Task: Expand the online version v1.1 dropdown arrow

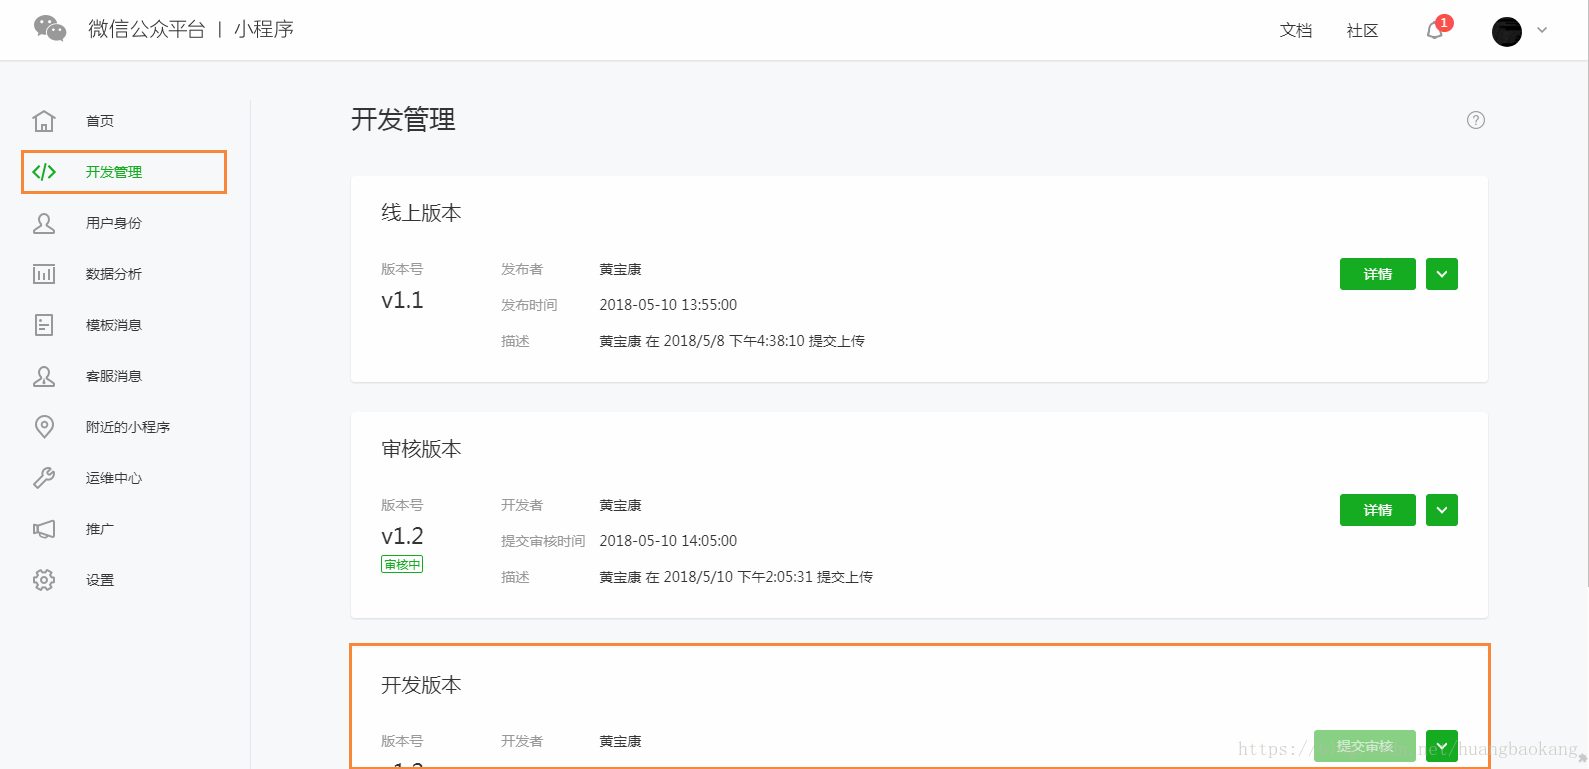Action: (x=1441, y=274)
